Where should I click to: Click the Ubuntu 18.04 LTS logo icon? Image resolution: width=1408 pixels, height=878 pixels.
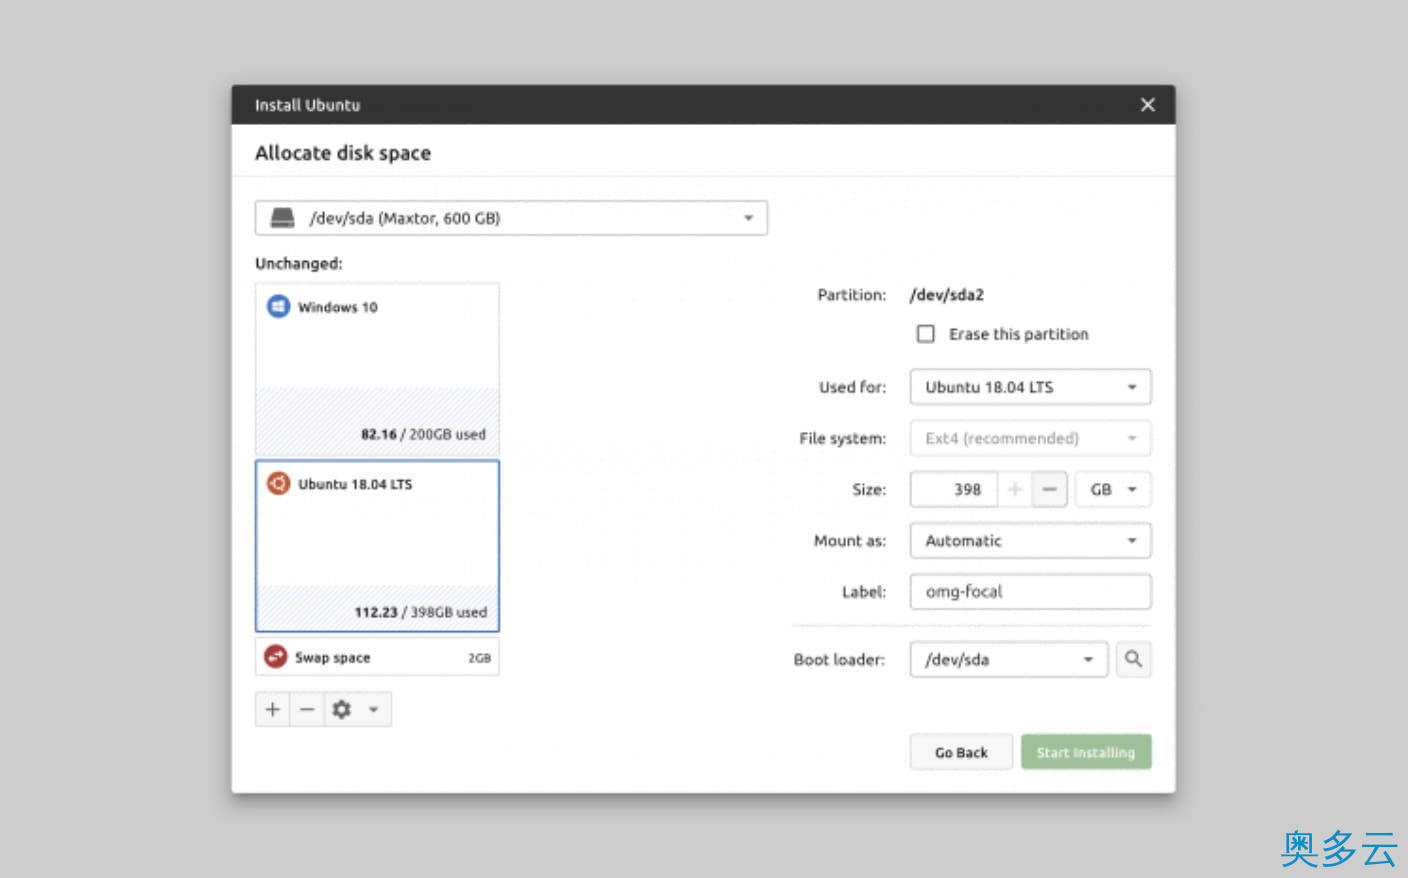[278, 483]
